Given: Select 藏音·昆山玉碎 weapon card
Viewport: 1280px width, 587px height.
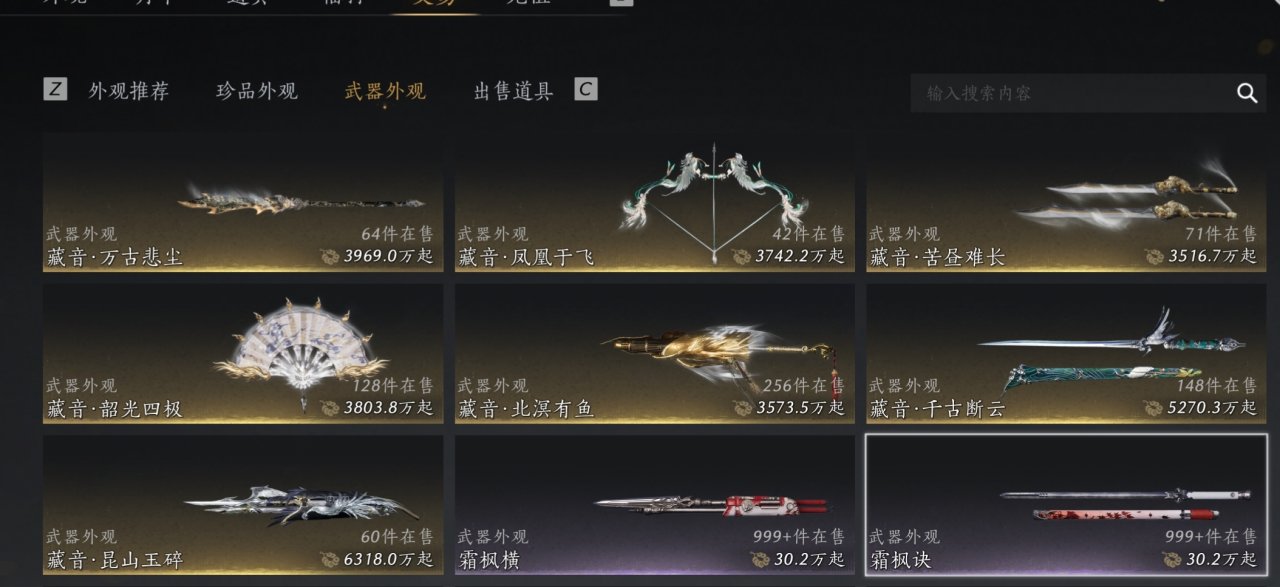Looking at the screenshot, I should click(x=243, y=504).
